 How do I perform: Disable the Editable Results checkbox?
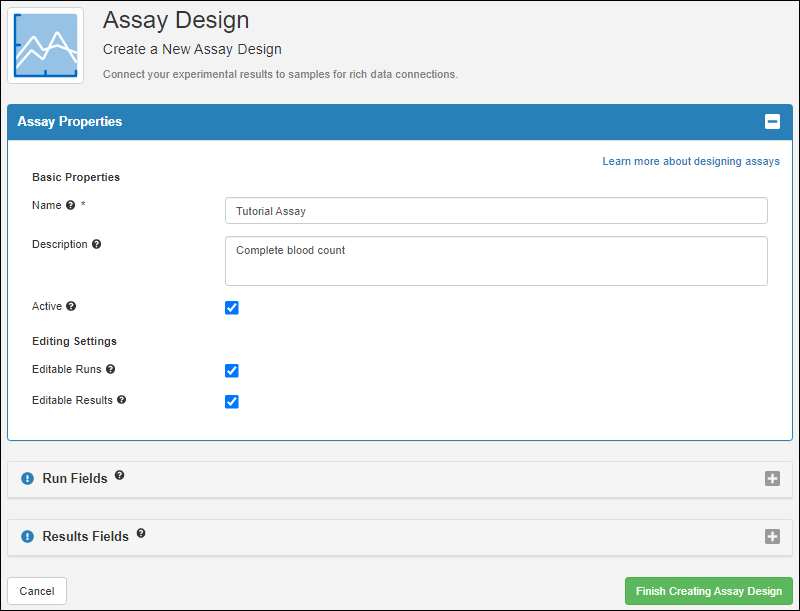[232, 402]
